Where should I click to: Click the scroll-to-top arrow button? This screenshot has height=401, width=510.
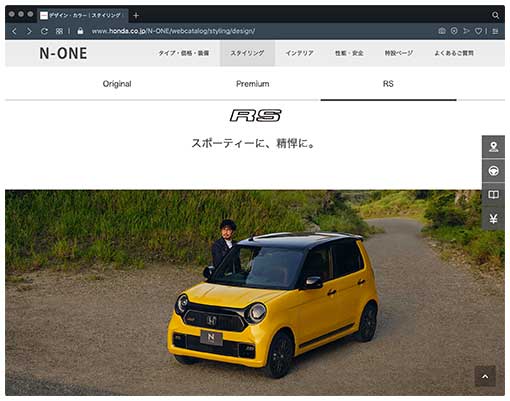pyautogui.click(x=485, y=376)
